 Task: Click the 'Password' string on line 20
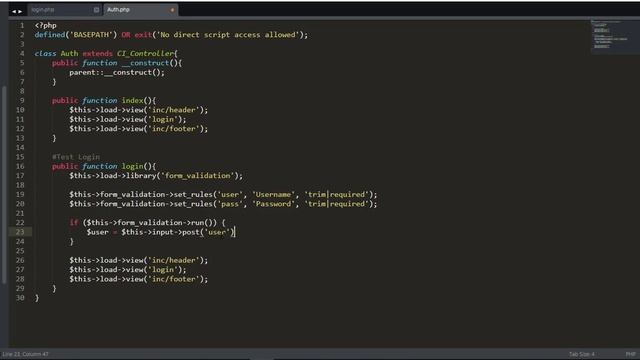pyautogui.click(x=273, y=204)
